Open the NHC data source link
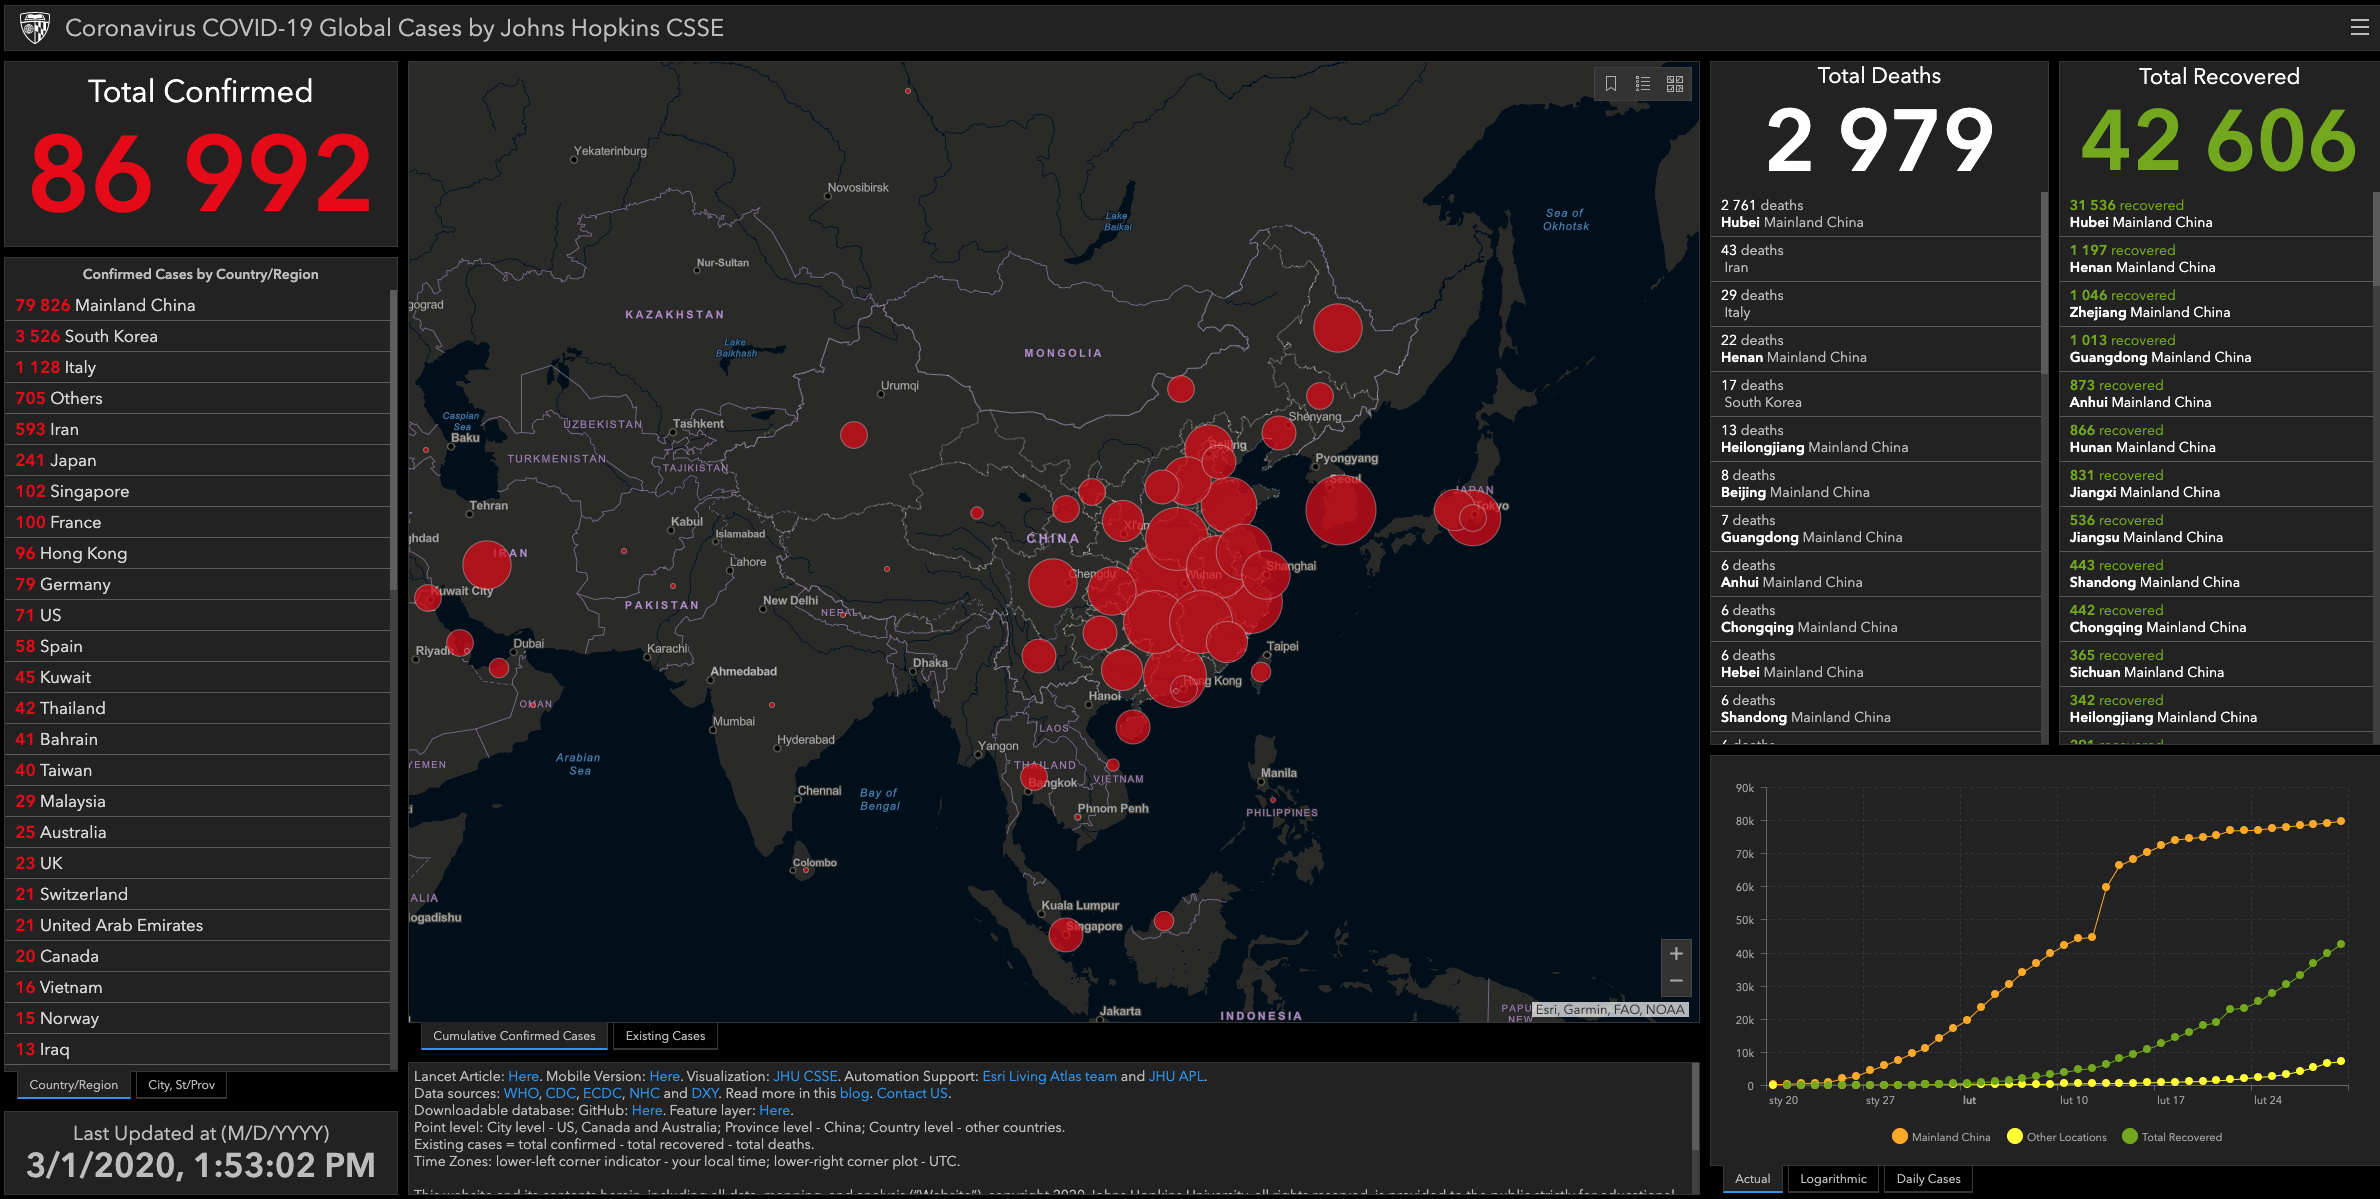The width and height of the screenshot is (2380, 1199). click(x=644, y=1093)
